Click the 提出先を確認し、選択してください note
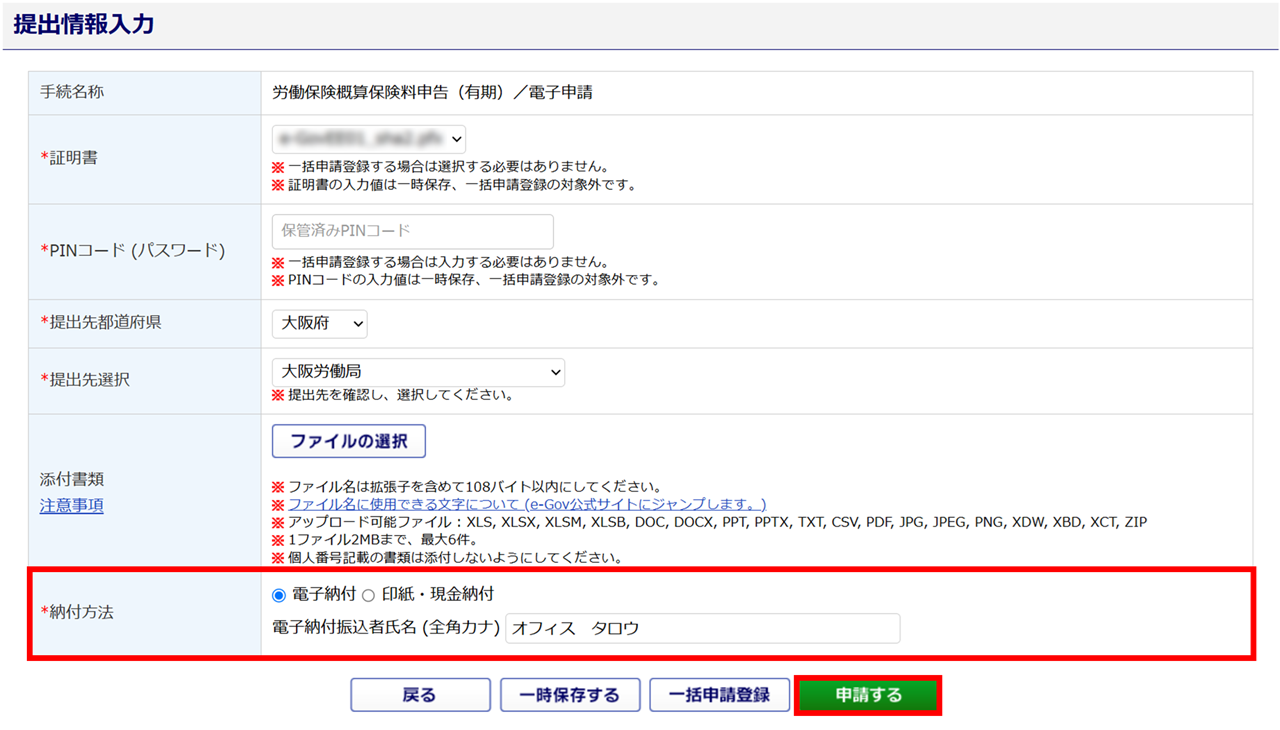This screenshot has width=1280, height=730. click(x=400, y=395)
